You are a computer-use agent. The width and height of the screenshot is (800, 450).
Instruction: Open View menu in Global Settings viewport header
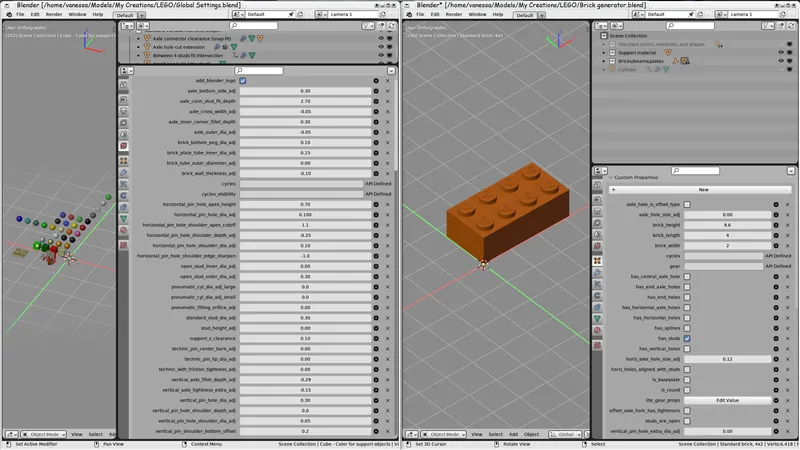(77, 434)
